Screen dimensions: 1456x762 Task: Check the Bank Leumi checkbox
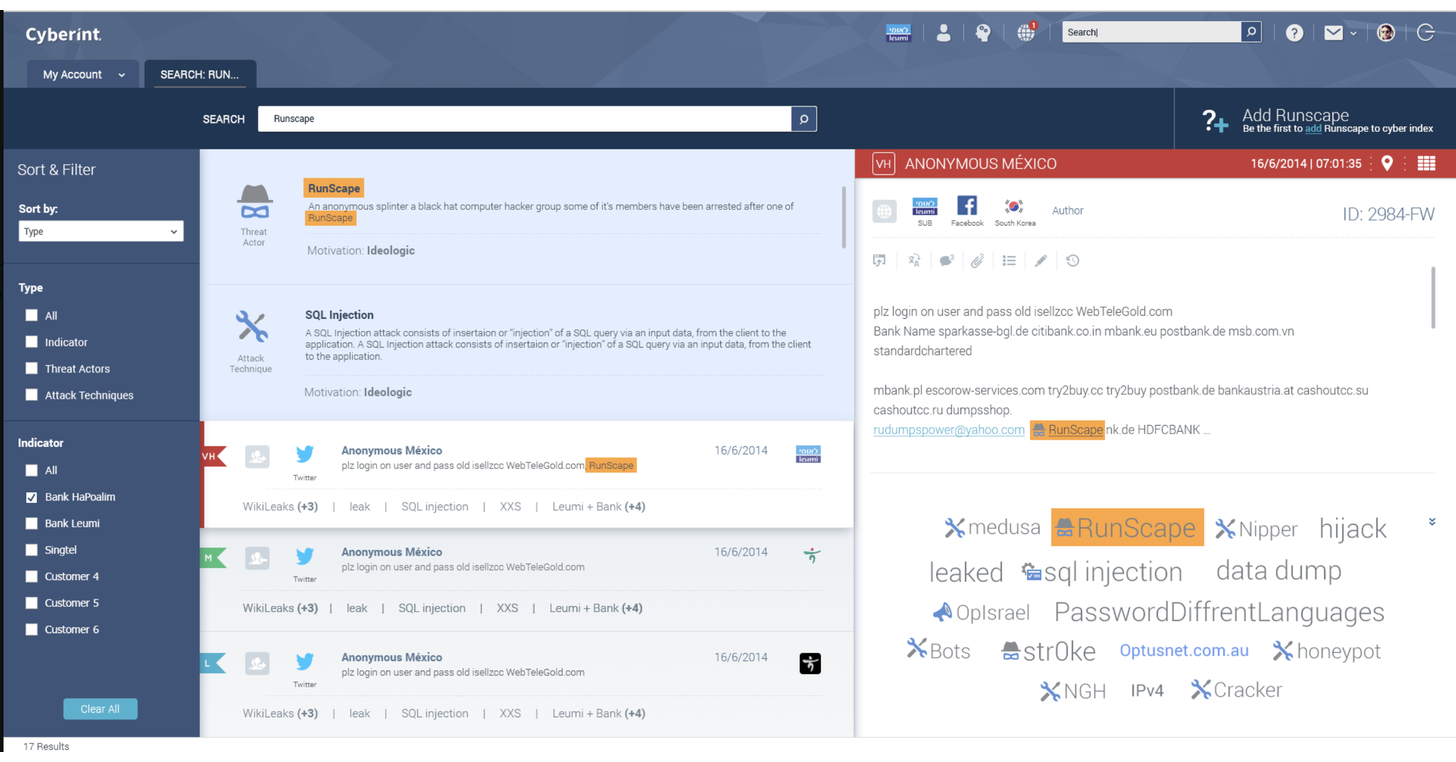[x=32, y=523]
